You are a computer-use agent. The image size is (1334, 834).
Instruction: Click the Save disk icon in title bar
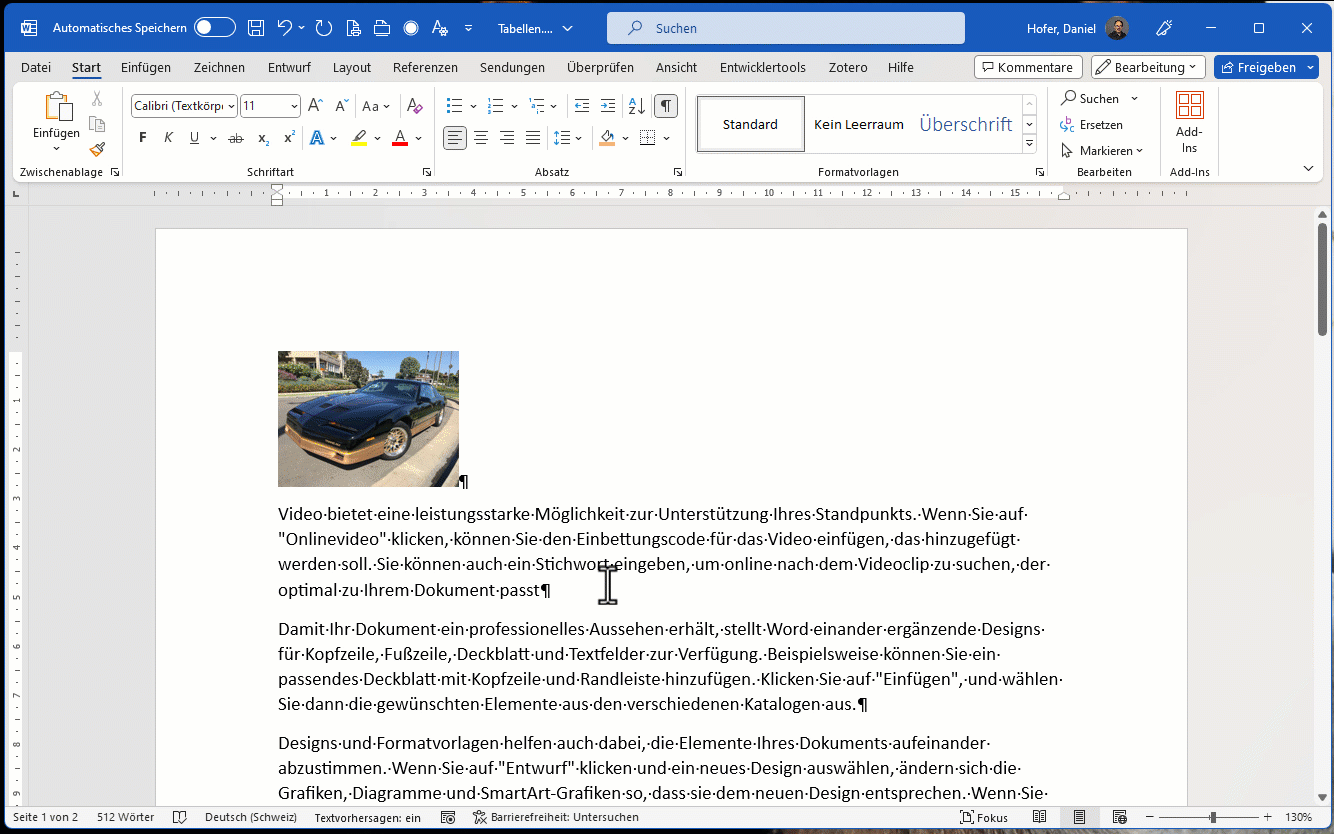[256, 28]
